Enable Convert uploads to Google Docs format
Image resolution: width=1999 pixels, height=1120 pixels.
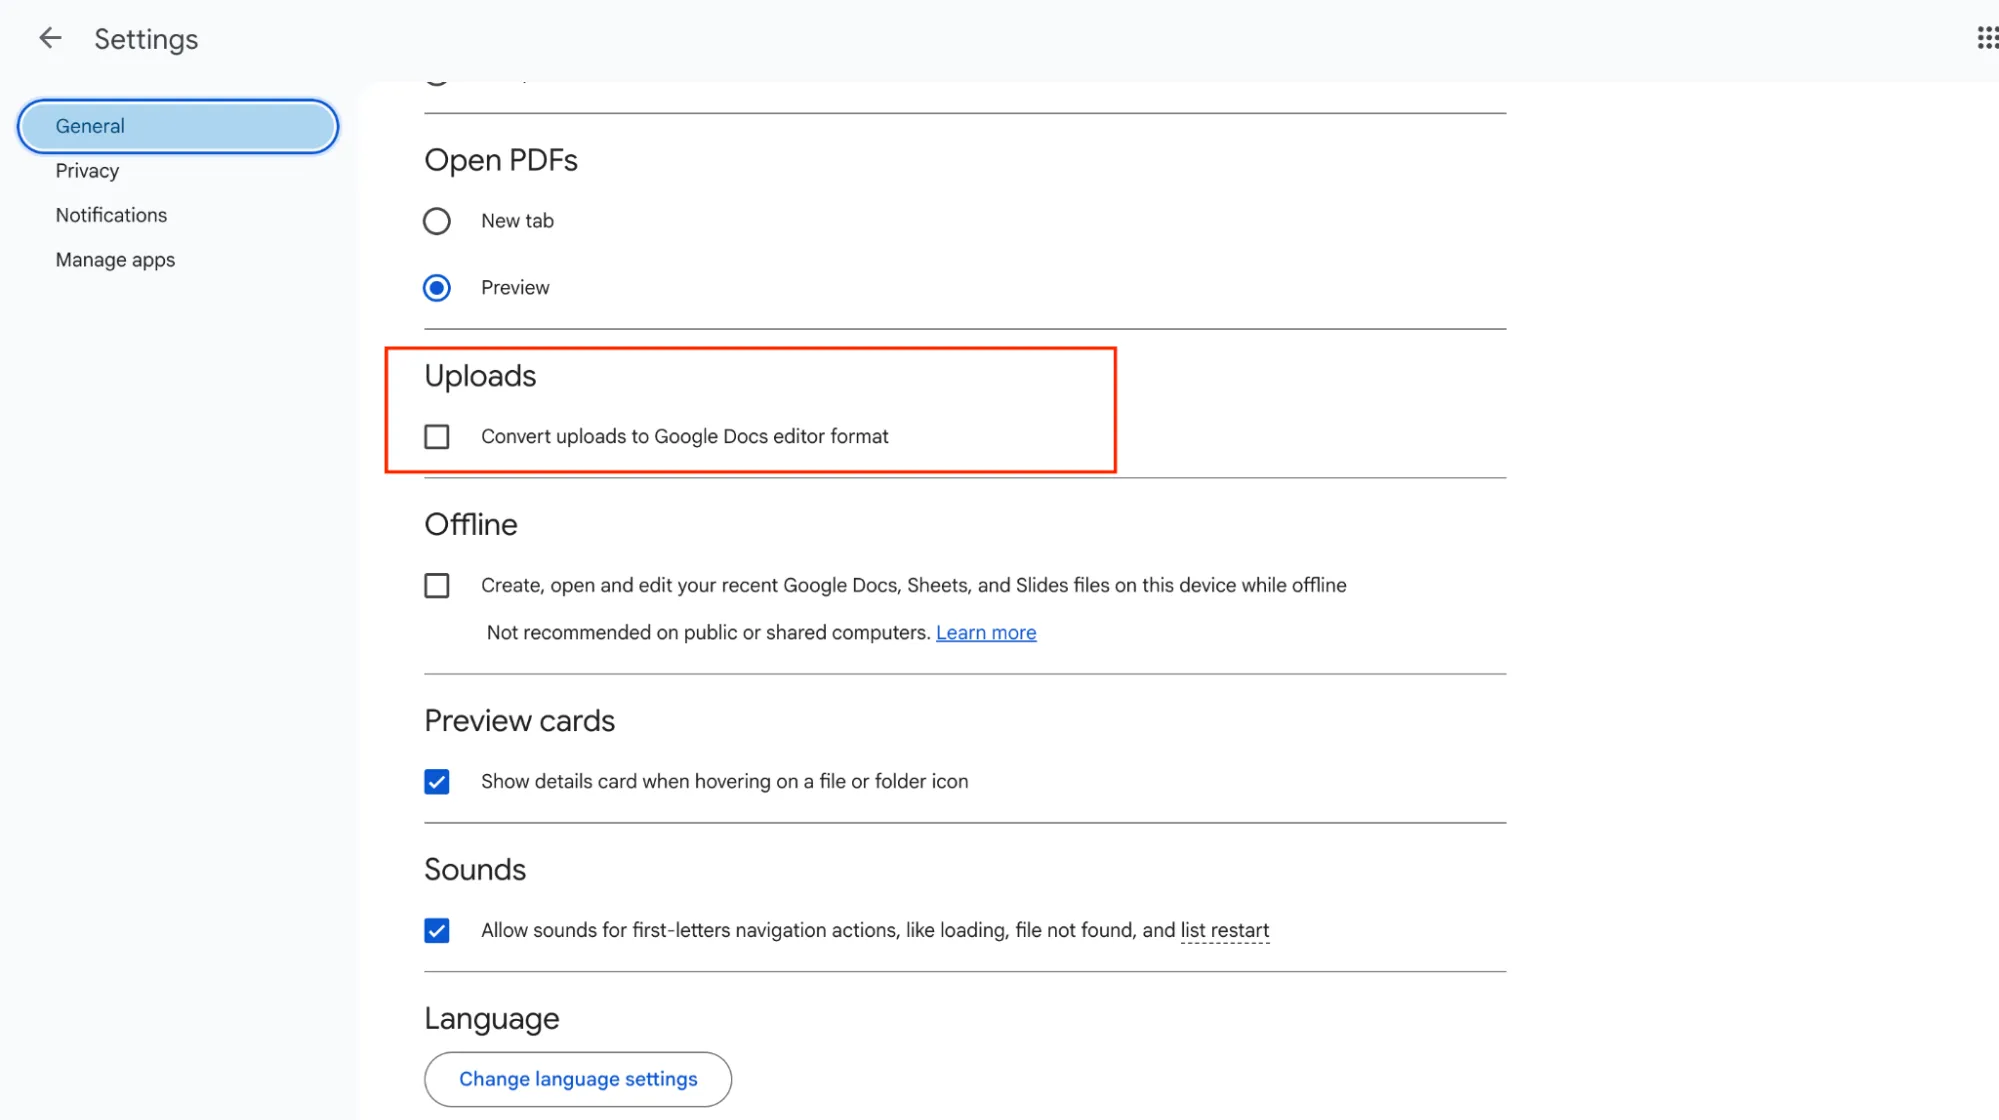coord(437,436)
